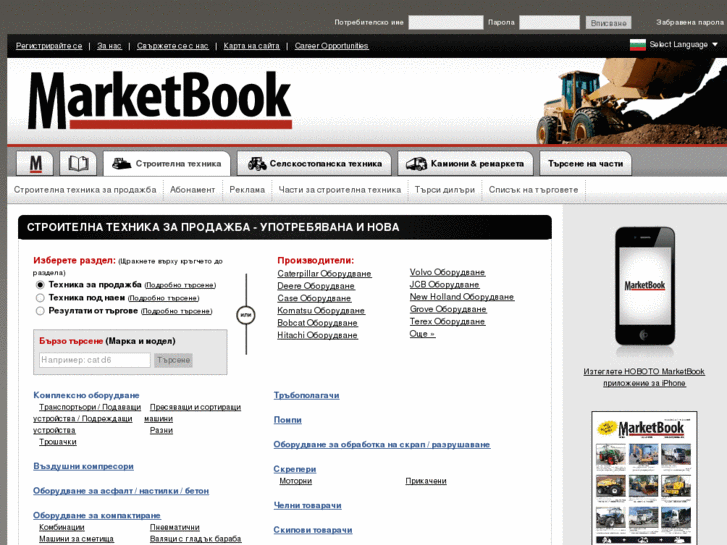Screen dimensions: 727x545
Task: Switch to the Търсене на части tab
Action: (x=585, y=163)
